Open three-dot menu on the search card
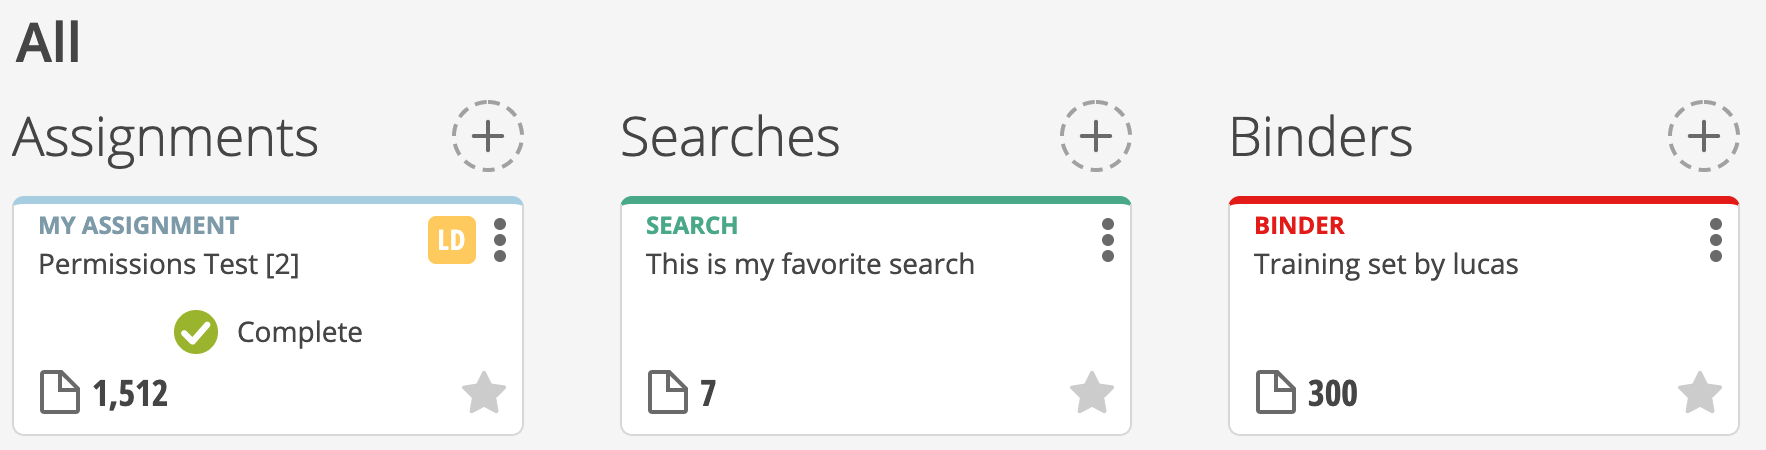This screenshot has height=450, width=1766. point(1108,240)
